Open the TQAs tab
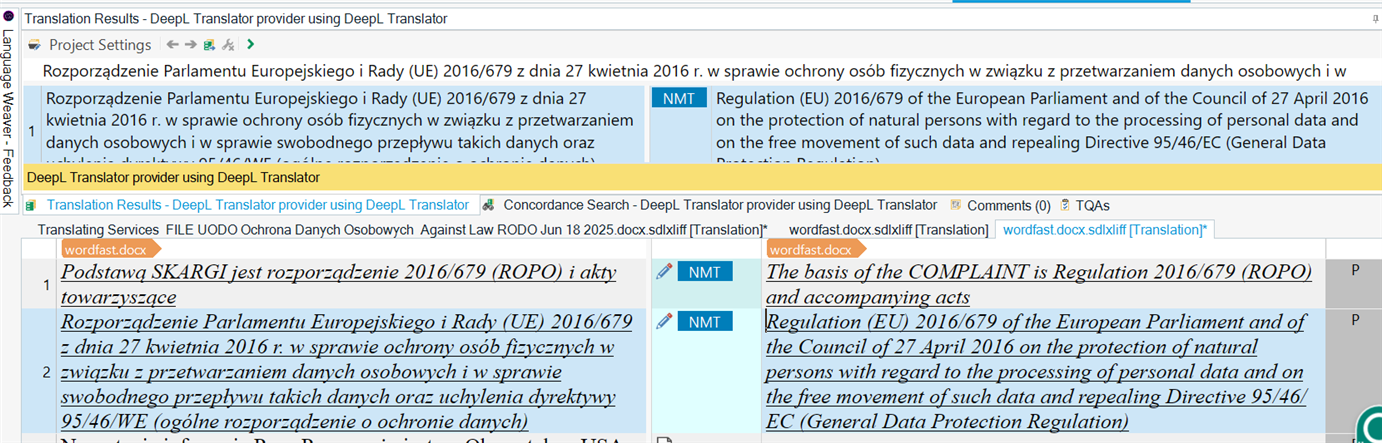 (1084, 206)
